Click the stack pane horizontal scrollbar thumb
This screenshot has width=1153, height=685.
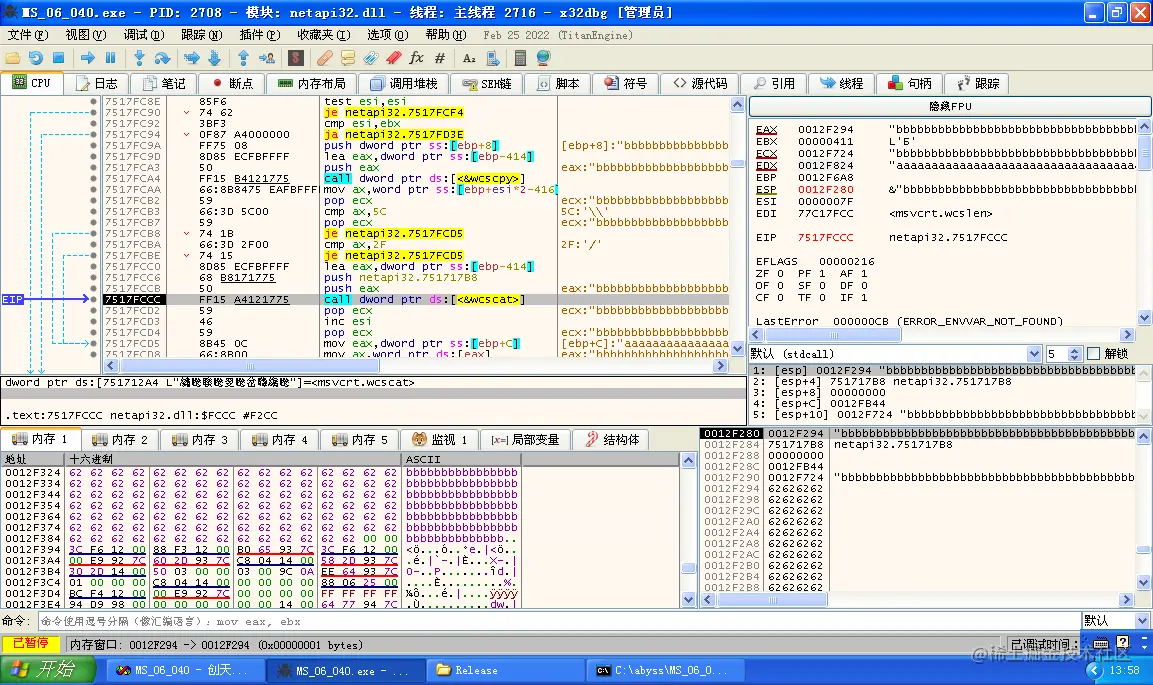(x=772, y=600)
